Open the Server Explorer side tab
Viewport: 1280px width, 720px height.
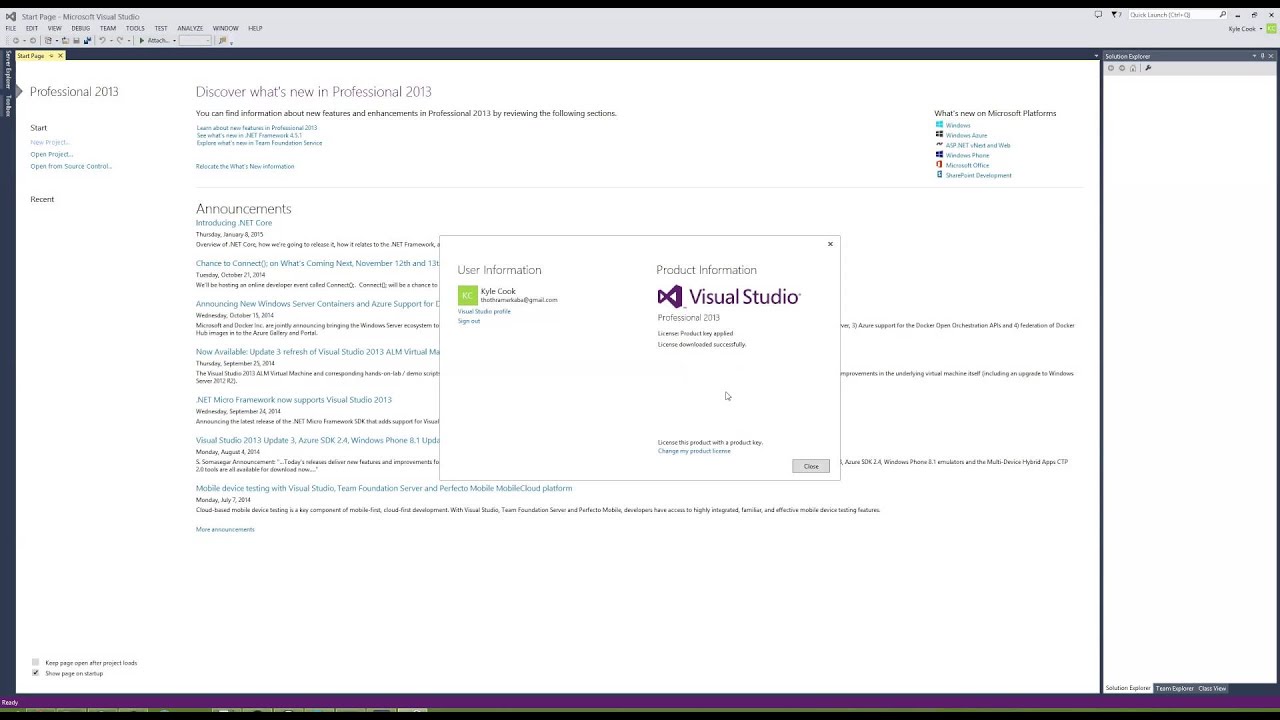pos(7,70)
